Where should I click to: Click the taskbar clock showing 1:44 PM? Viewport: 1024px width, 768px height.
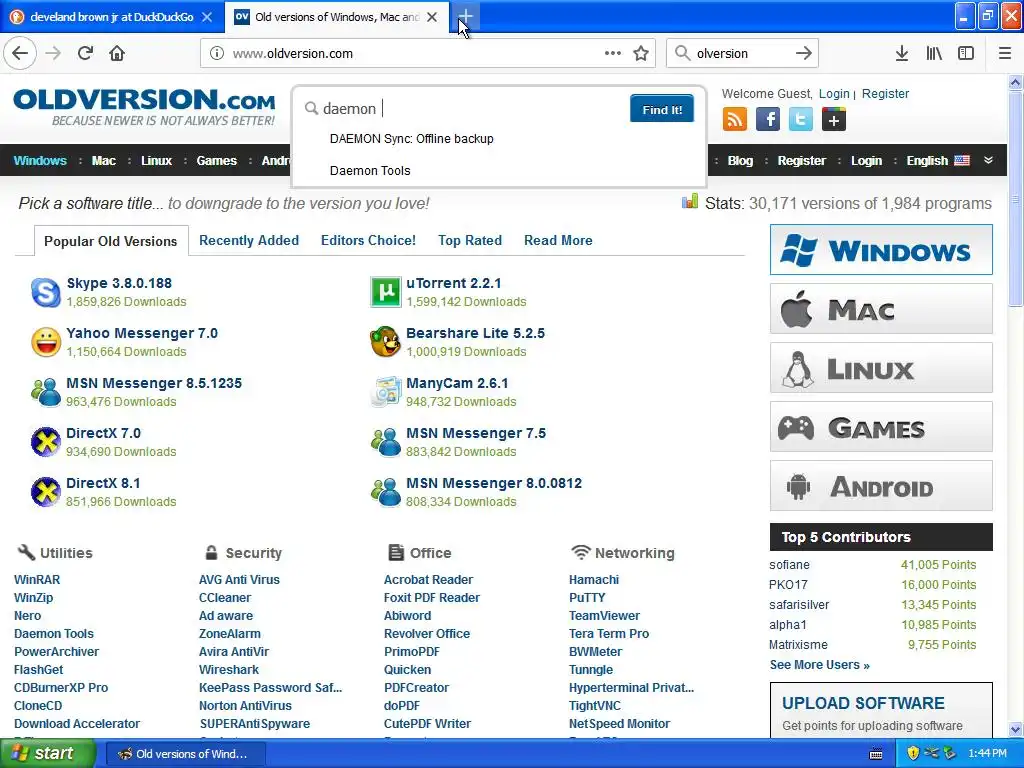pyautogui.click(x=988, y=754)
